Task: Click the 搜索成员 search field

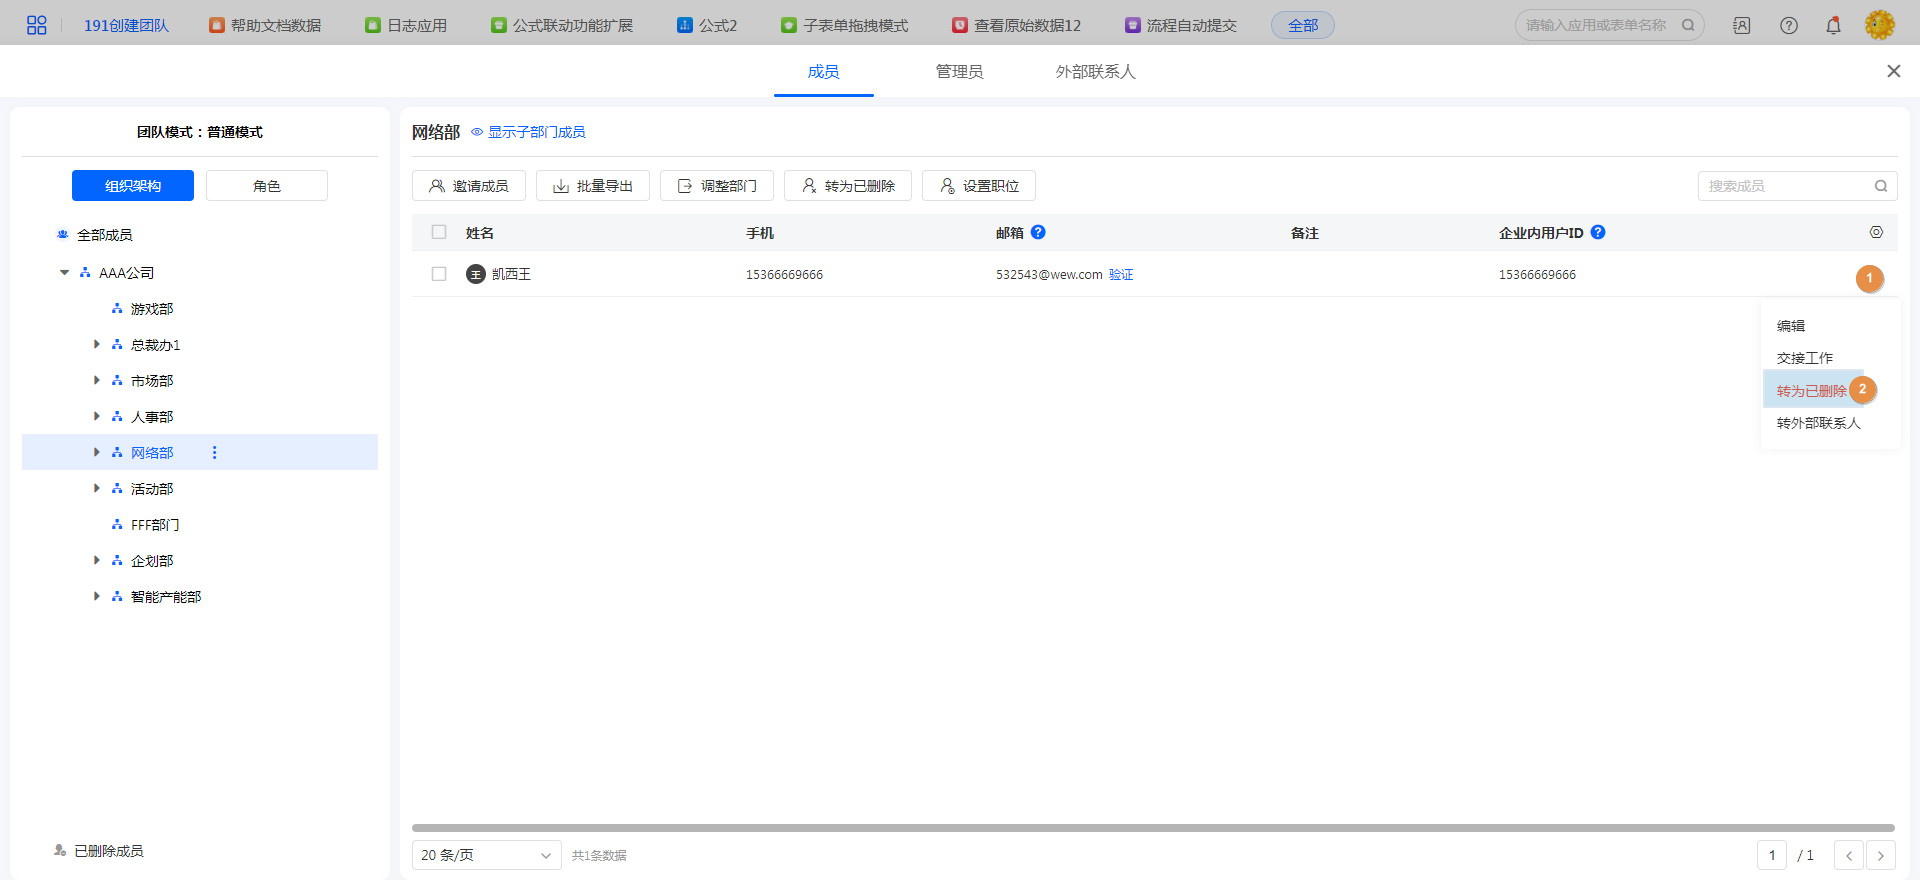Action: 1786,186
